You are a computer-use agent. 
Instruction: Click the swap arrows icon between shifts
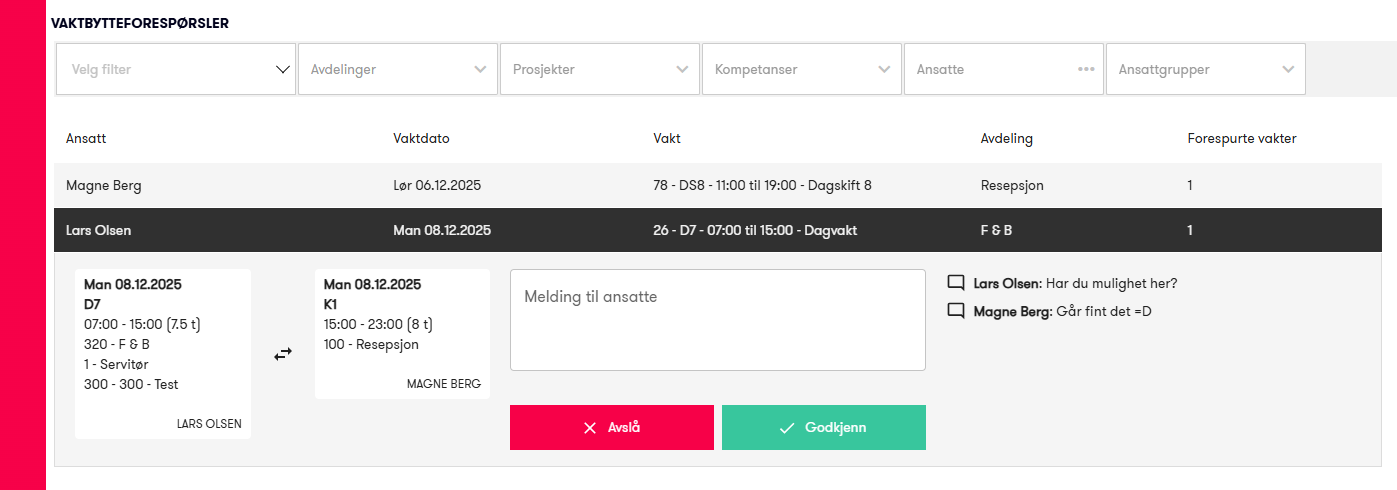click(283, 354)
